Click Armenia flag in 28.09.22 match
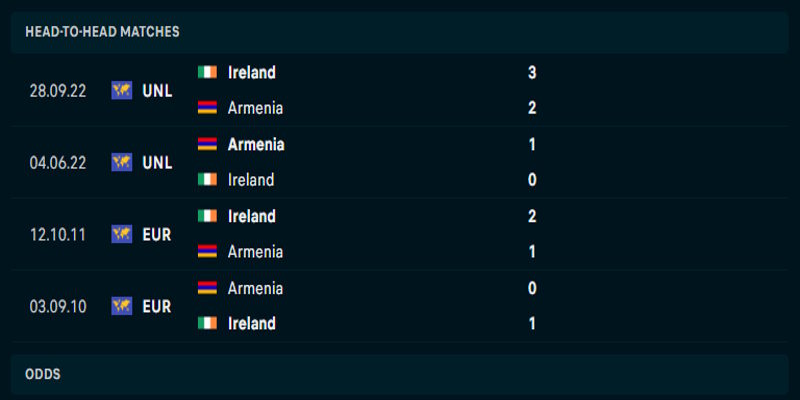Viewport: 800px width, 400px height. tap(207, 108)
